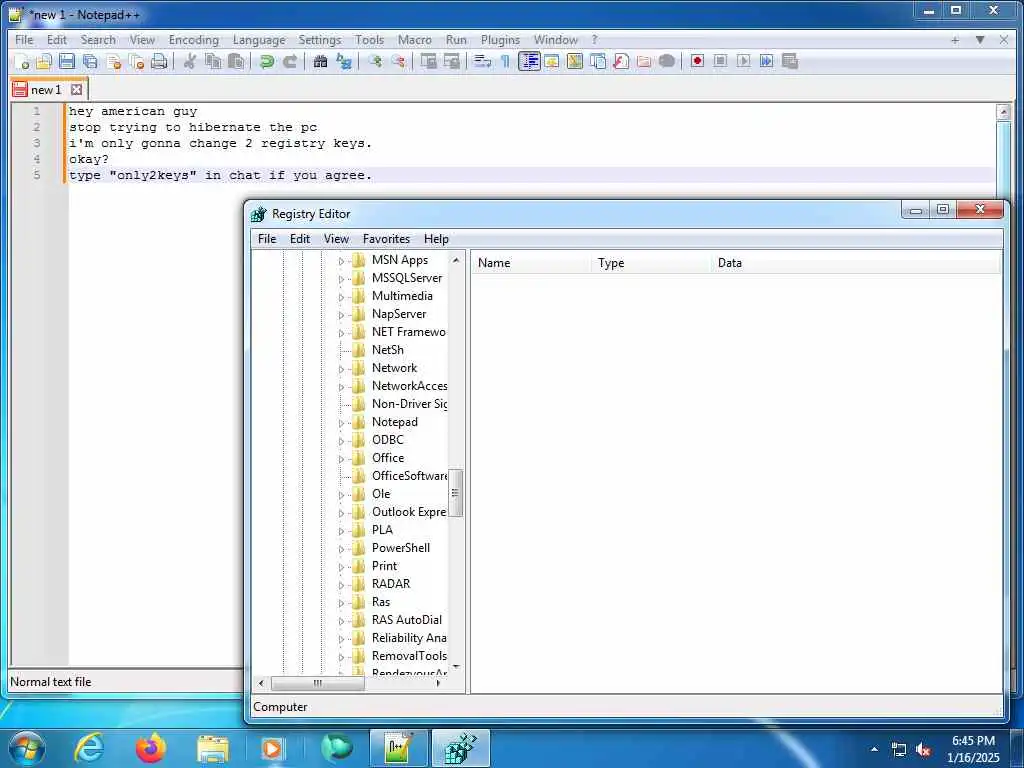Click the Playback macro icon
Screen dimensions: 1024x768
click(x=743, y=61)
